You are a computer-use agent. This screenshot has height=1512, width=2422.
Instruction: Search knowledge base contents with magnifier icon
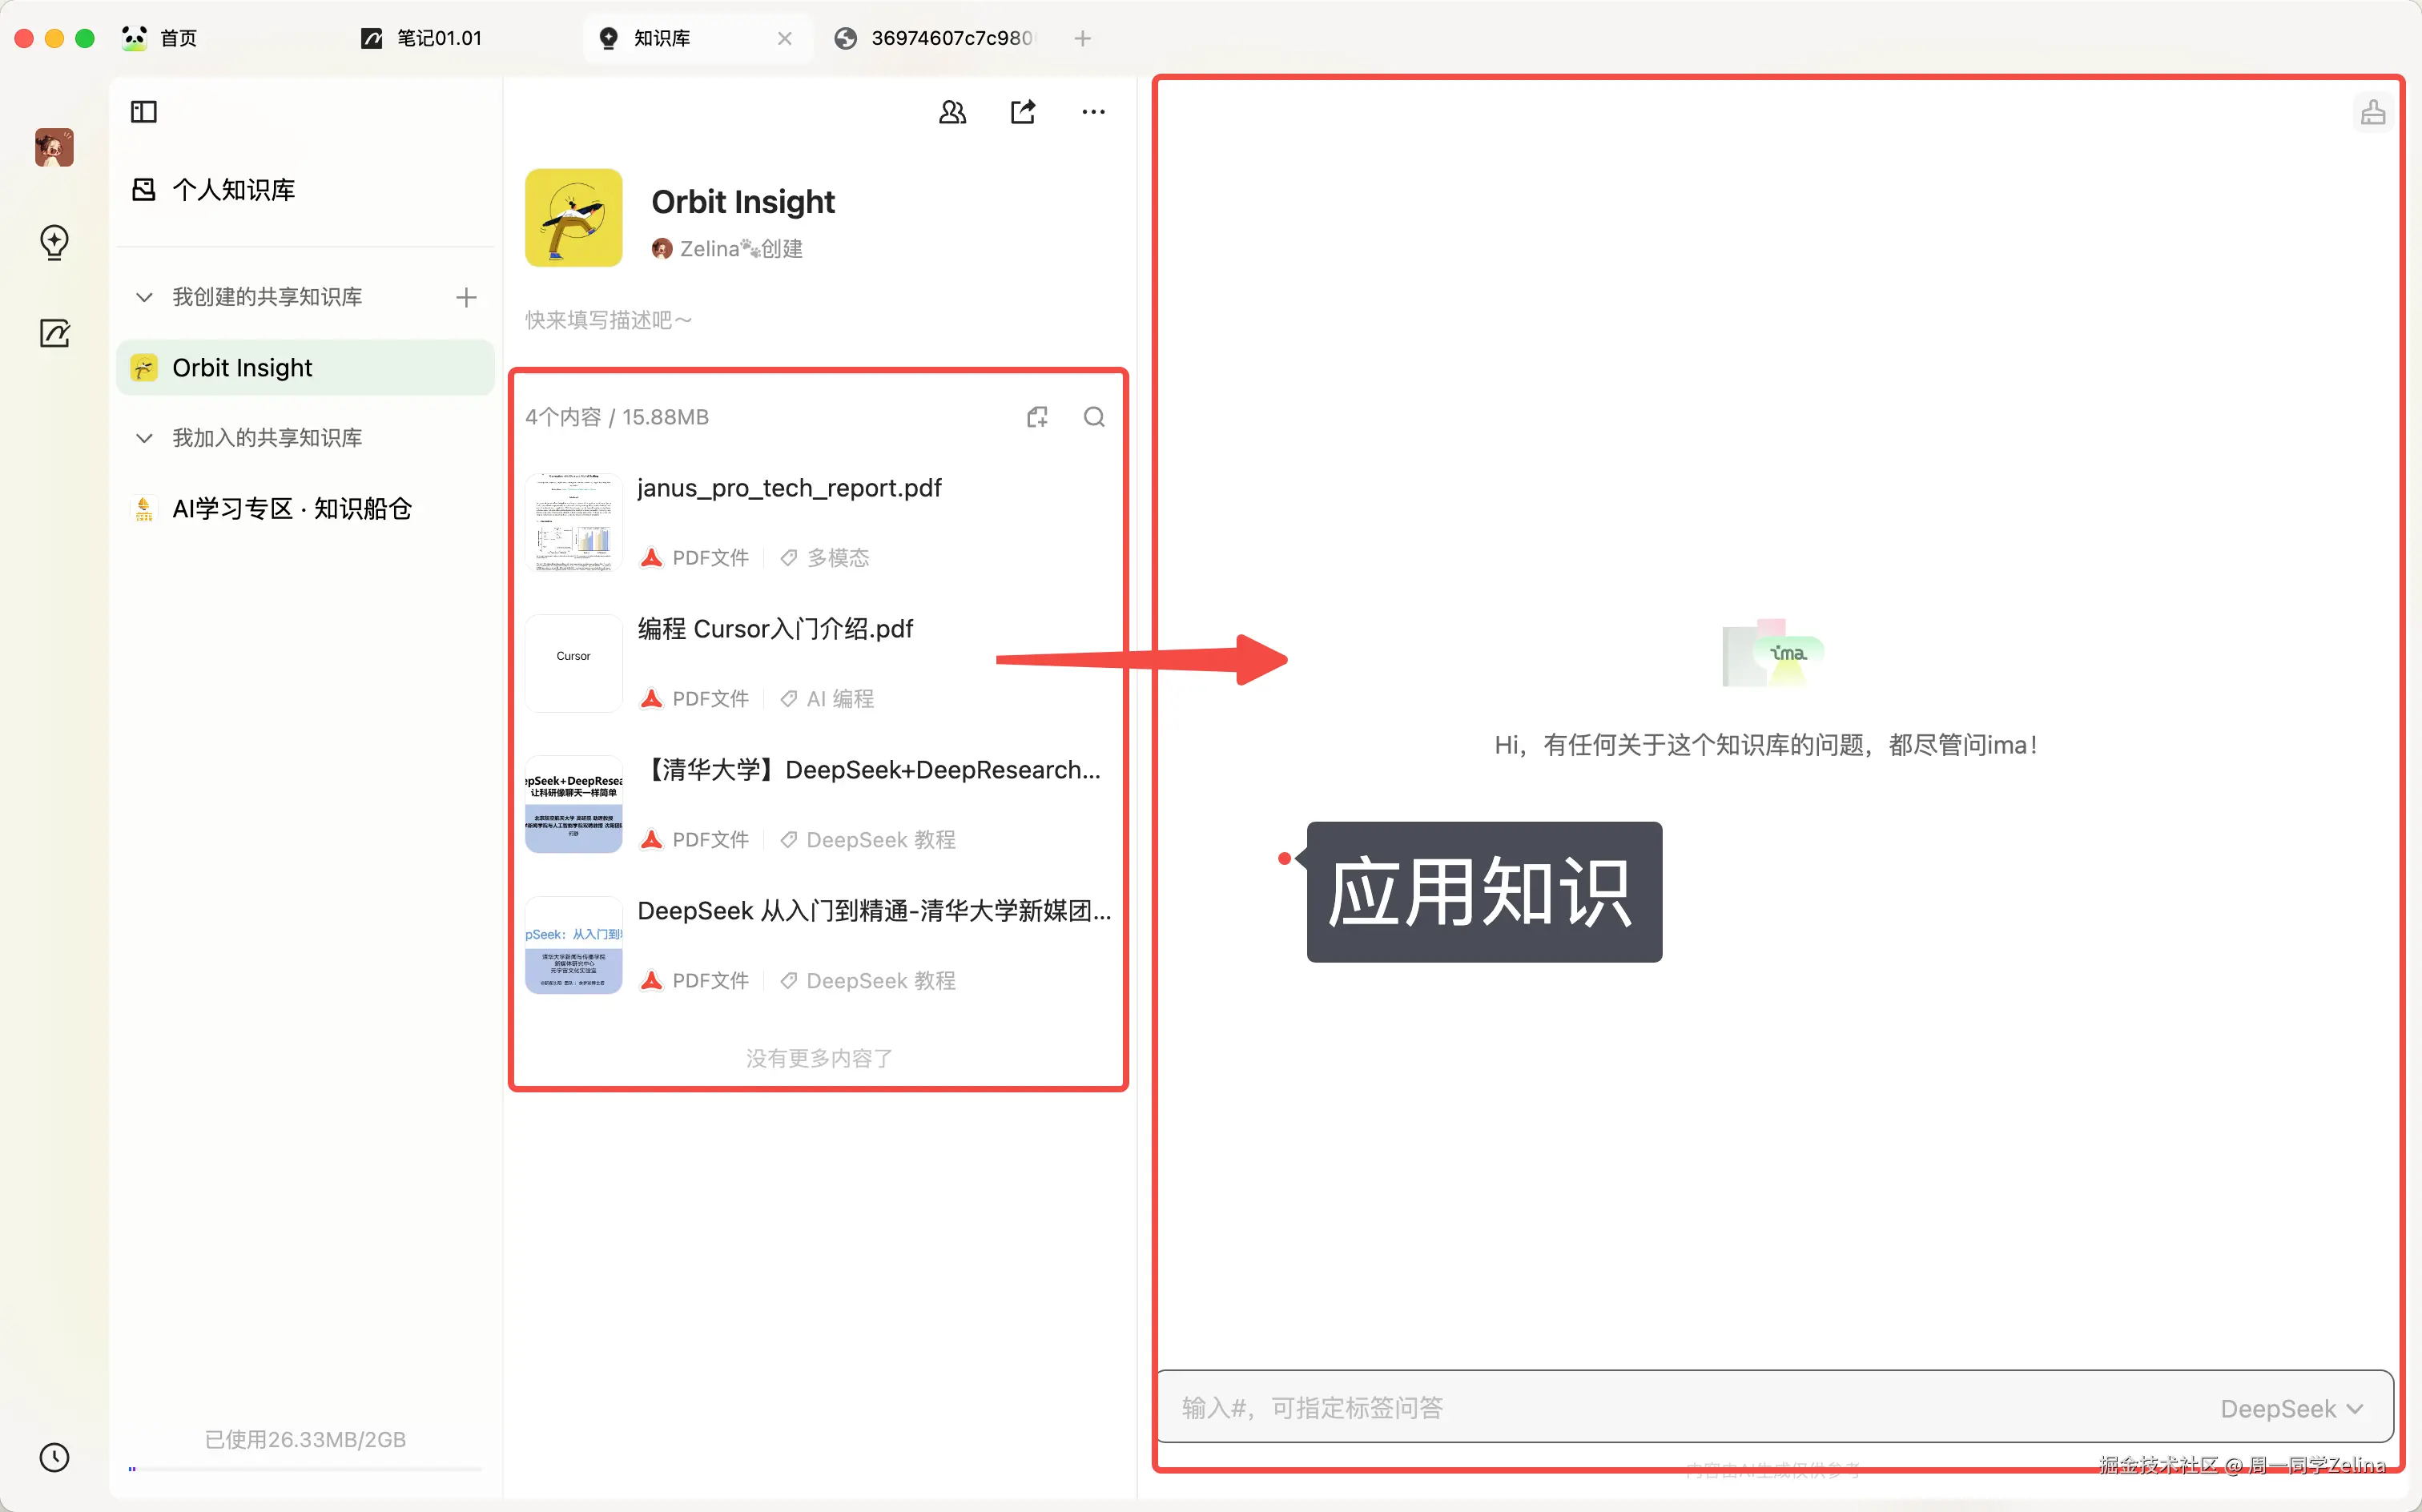click(1094, 416)
